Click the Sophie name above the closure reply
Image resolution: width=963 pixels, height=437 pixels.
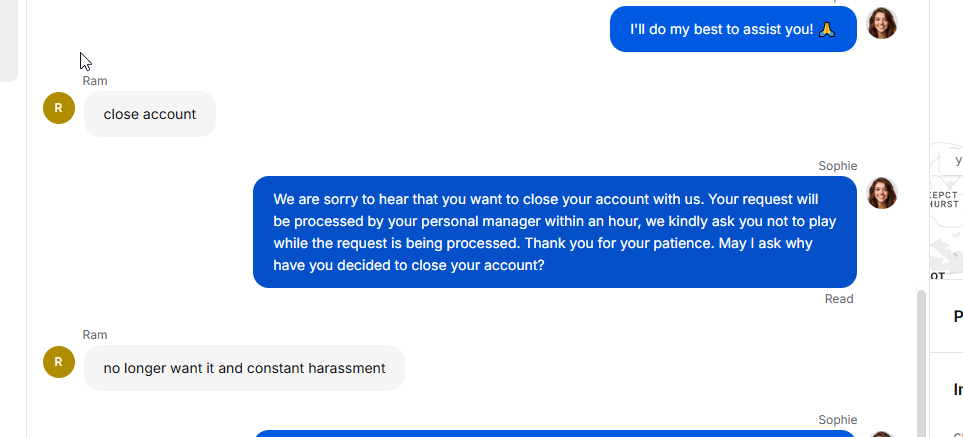click(x=838, y=166)
